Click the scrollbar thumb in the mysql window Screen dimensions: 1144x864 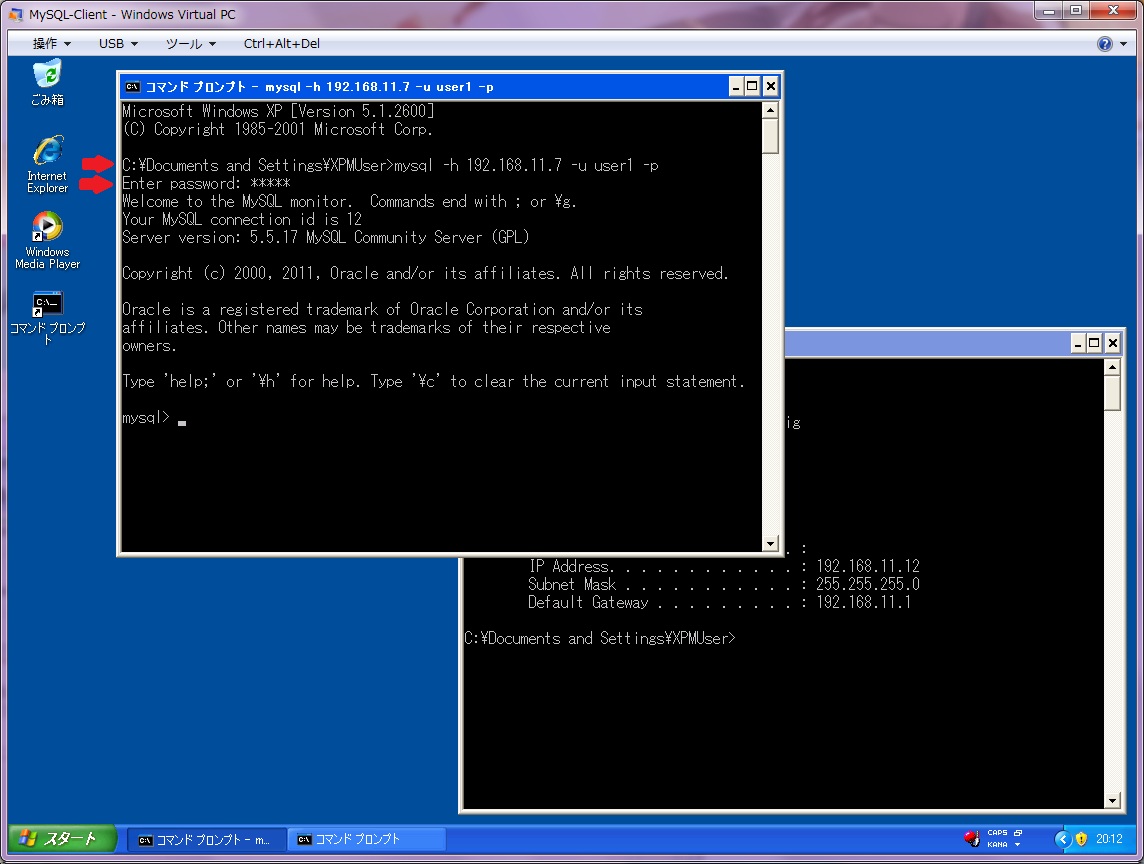click(x=770, y=136)
